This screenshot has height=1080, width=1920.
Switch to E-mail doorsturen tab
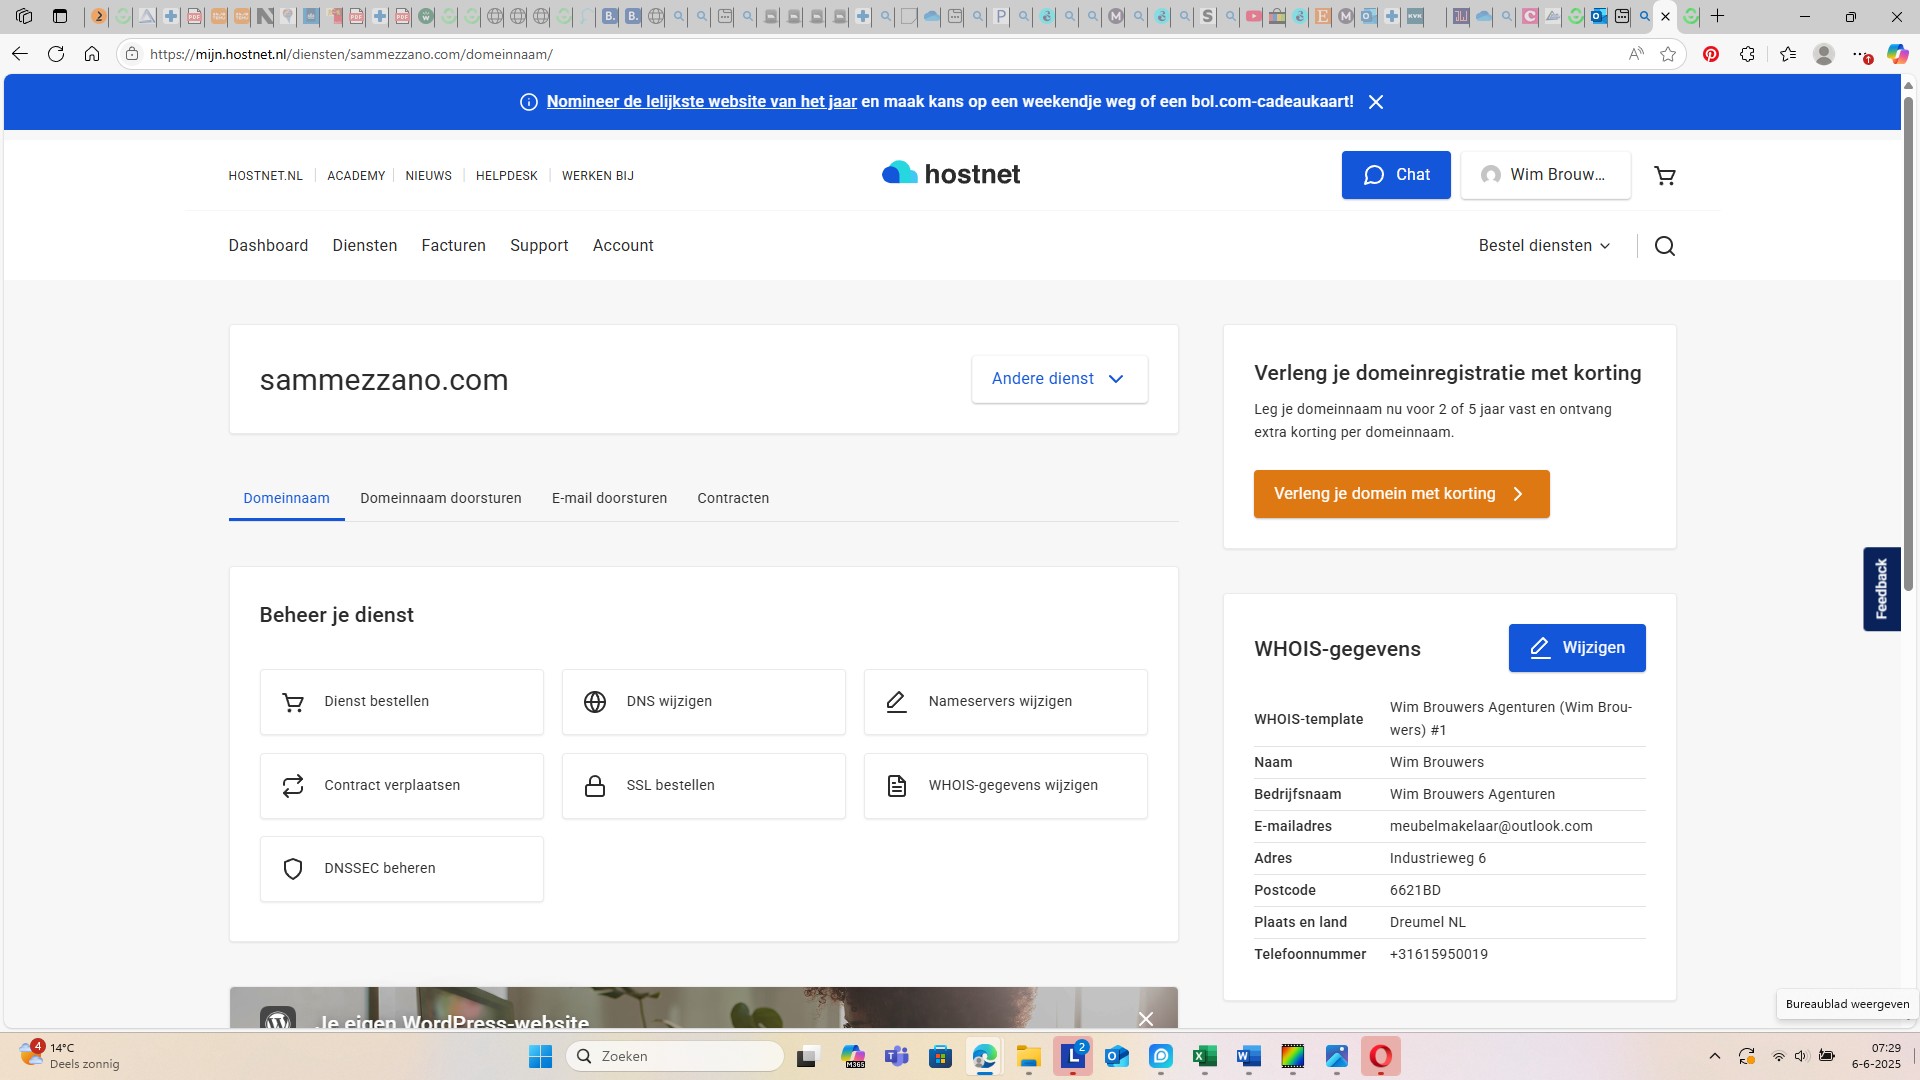pyautogui.click(x=609, y=498)
